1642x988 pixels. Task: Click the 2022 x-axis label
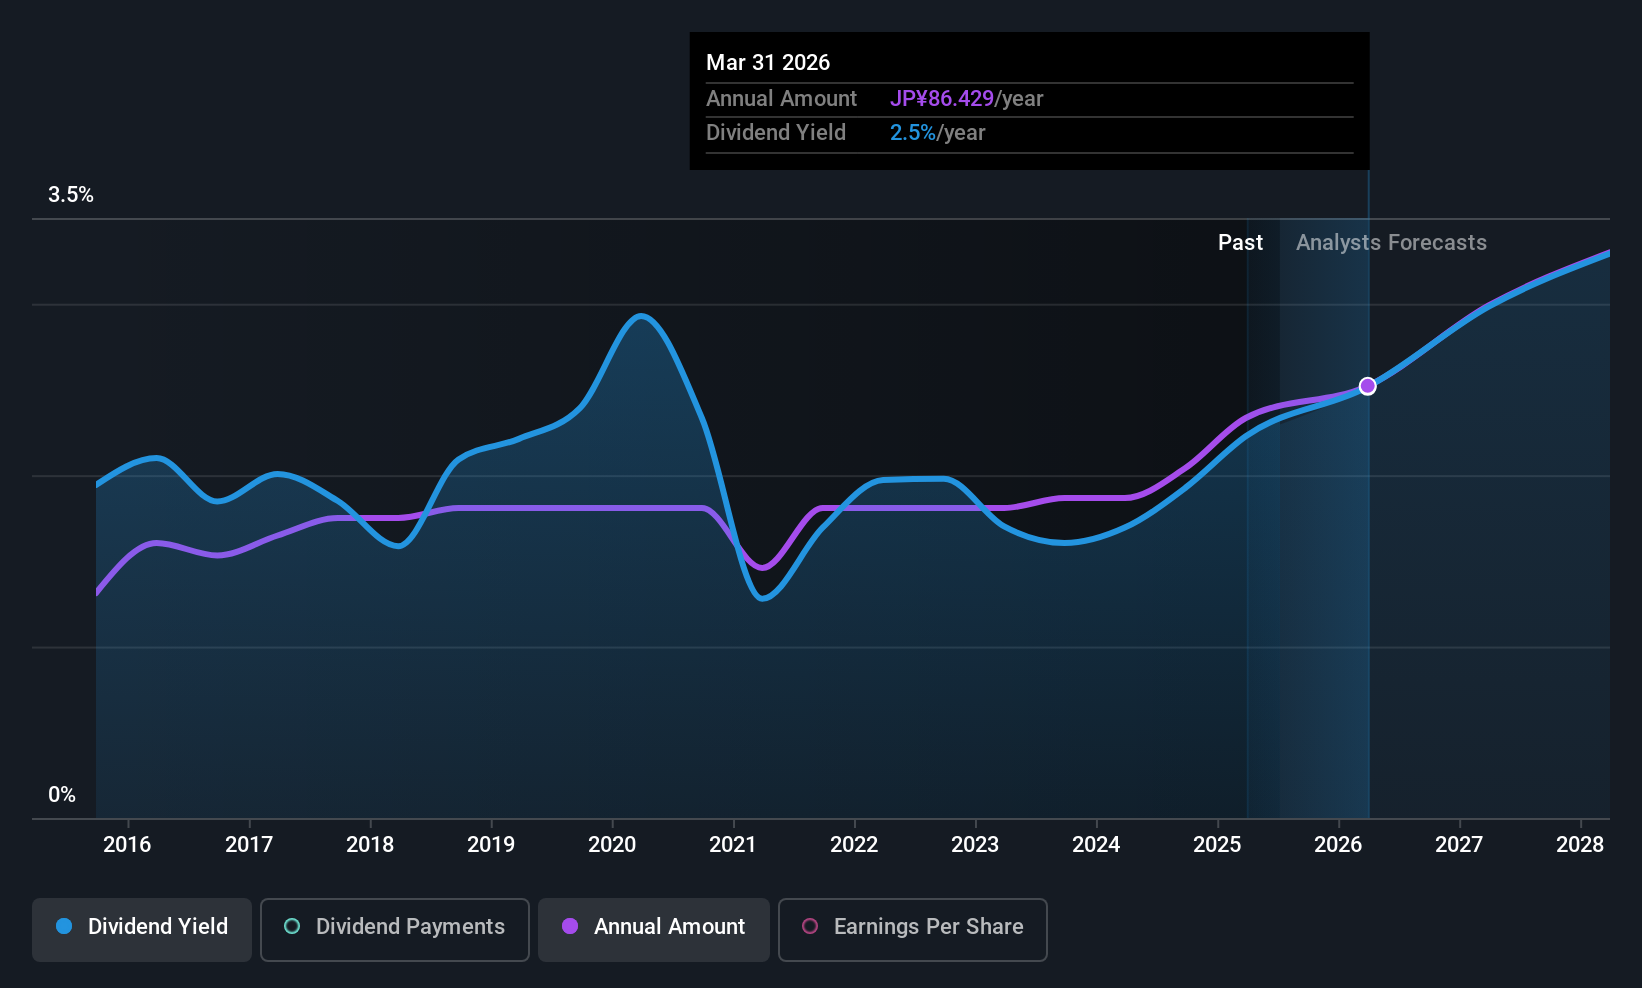(x=854, y=844)
